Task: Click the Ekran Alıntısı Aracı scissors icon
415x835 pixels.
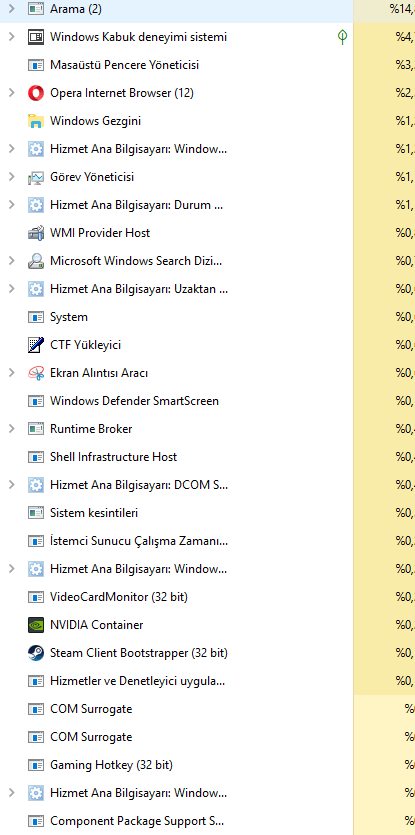Action: point(36,373)
